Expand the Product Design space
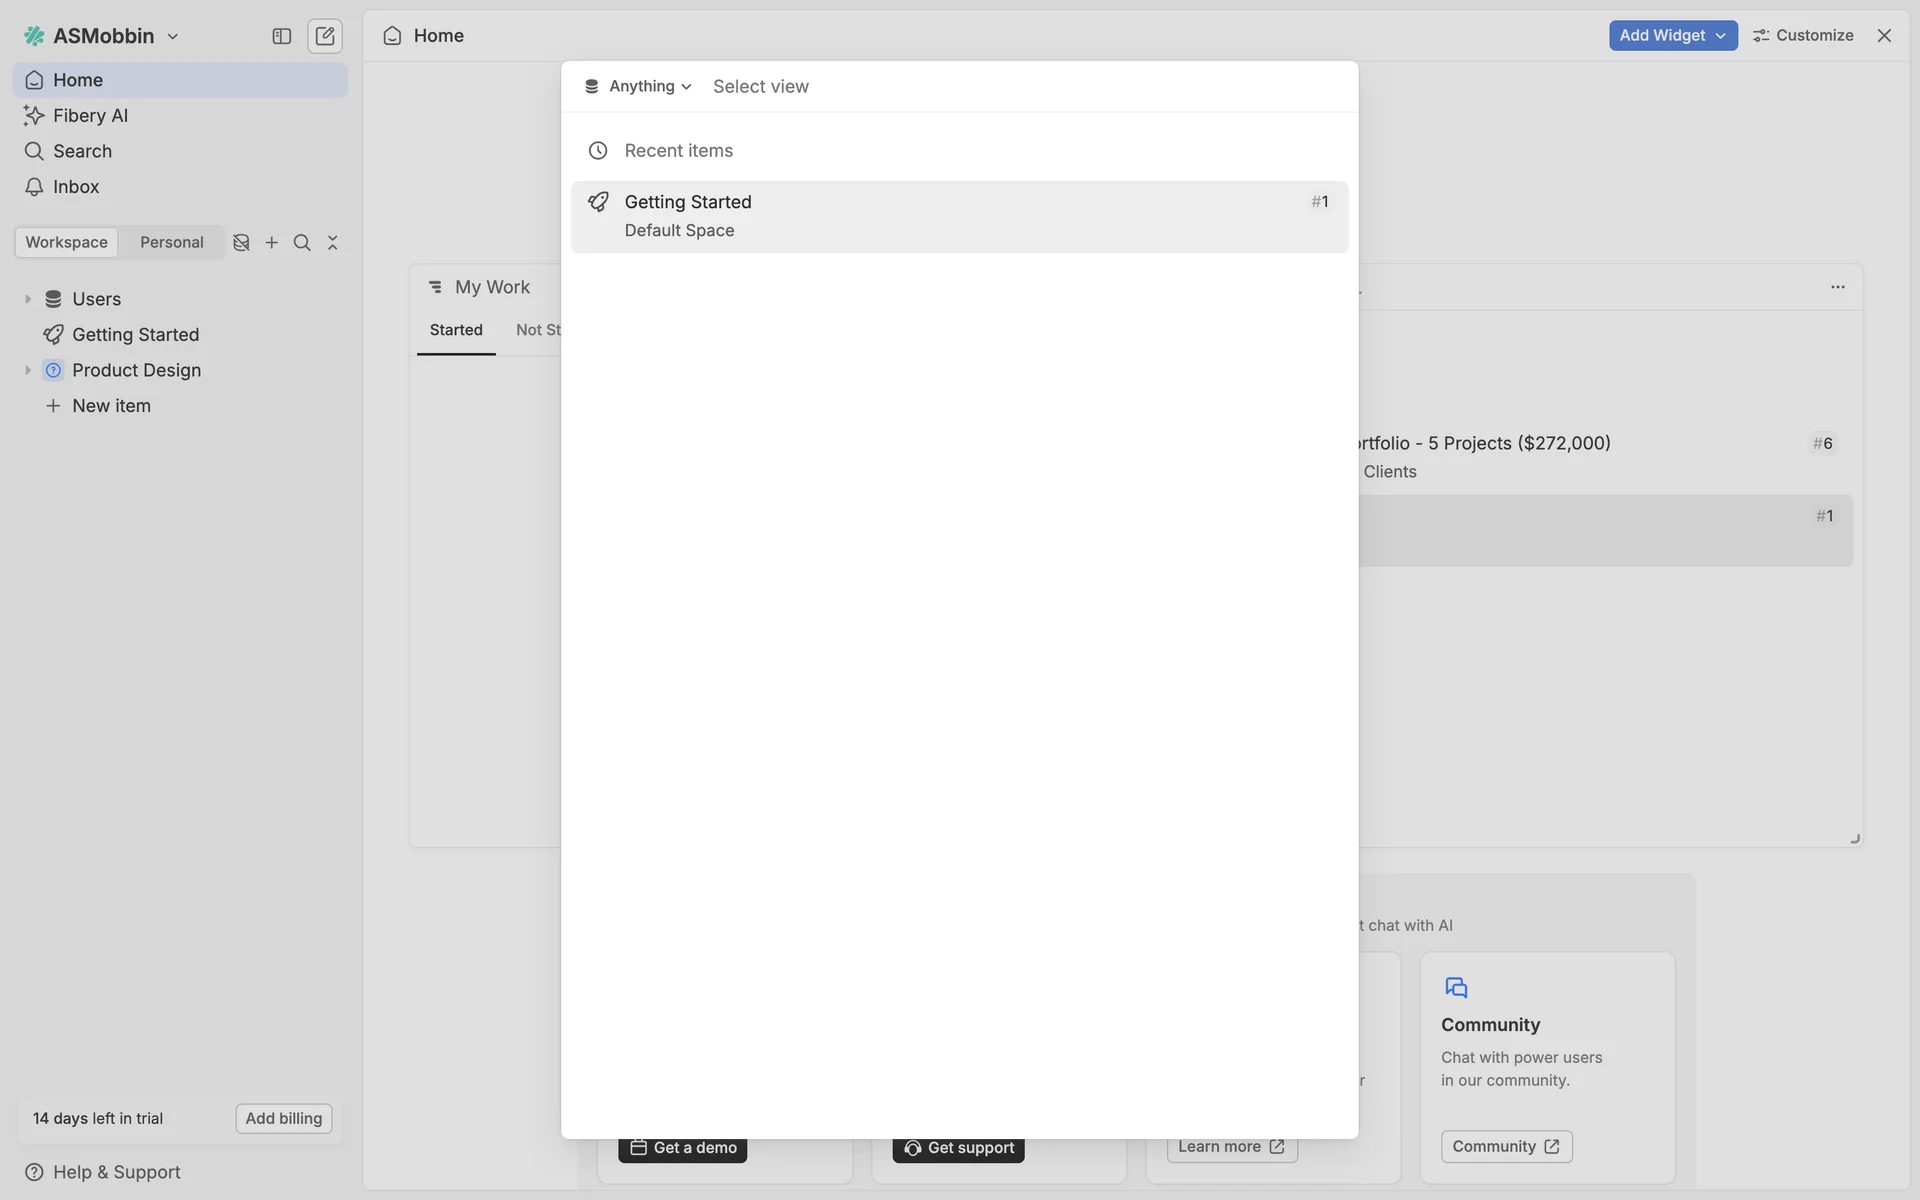The image size is (1920, 1200). click(28, 370)
